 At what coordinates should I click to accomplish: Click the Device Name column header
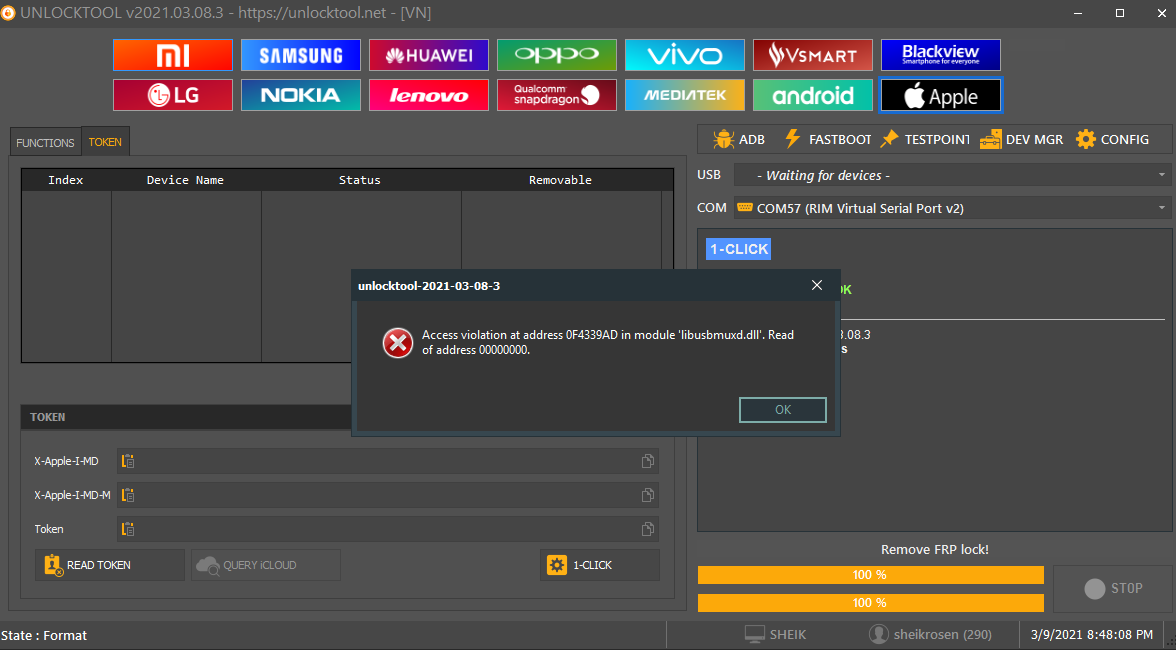tap(185, 180)
